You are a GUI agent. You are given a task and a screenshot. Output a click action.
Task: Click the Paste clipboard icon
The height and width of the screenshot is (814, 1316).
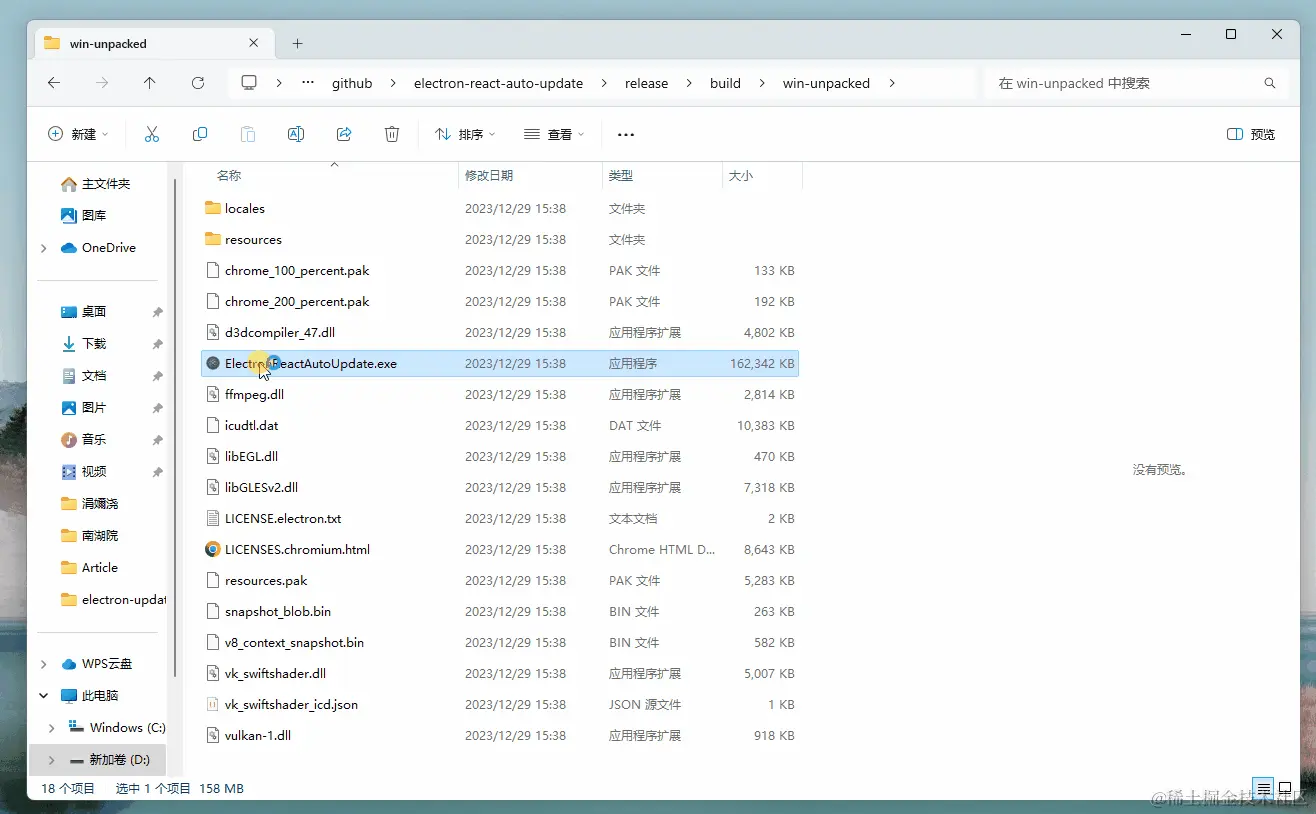248,134
